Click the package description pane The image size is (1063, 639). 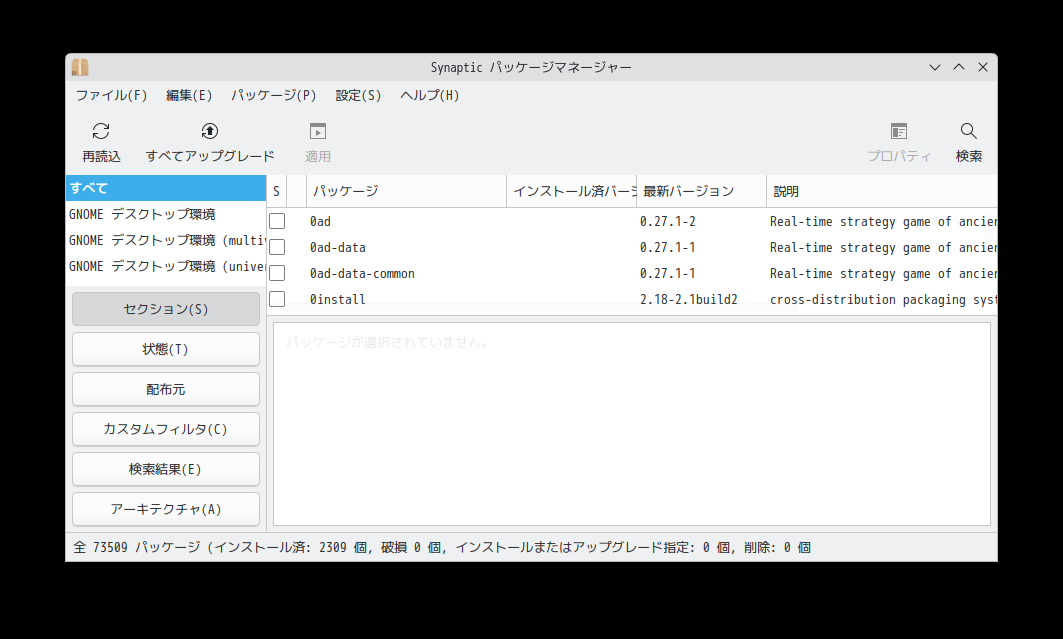(632, 424)
